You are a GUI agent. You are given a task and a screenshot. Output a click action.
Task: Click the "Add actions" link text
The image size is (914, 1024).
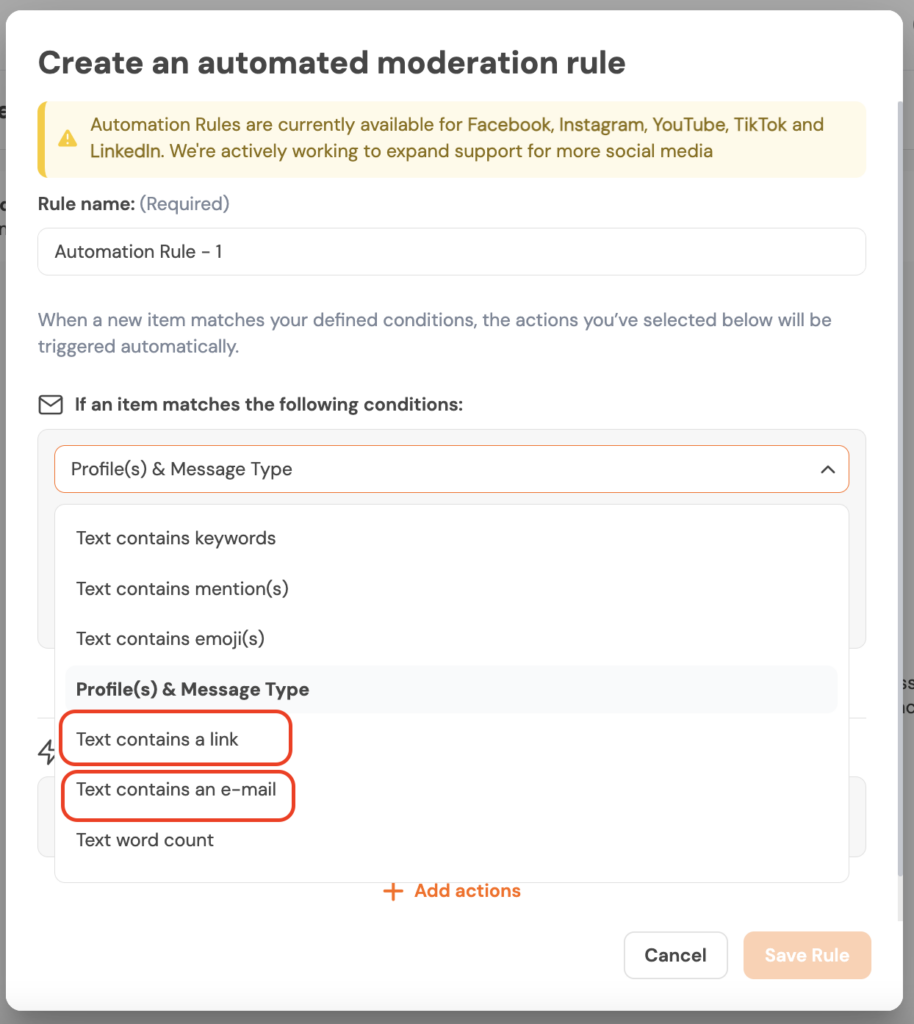467,891
